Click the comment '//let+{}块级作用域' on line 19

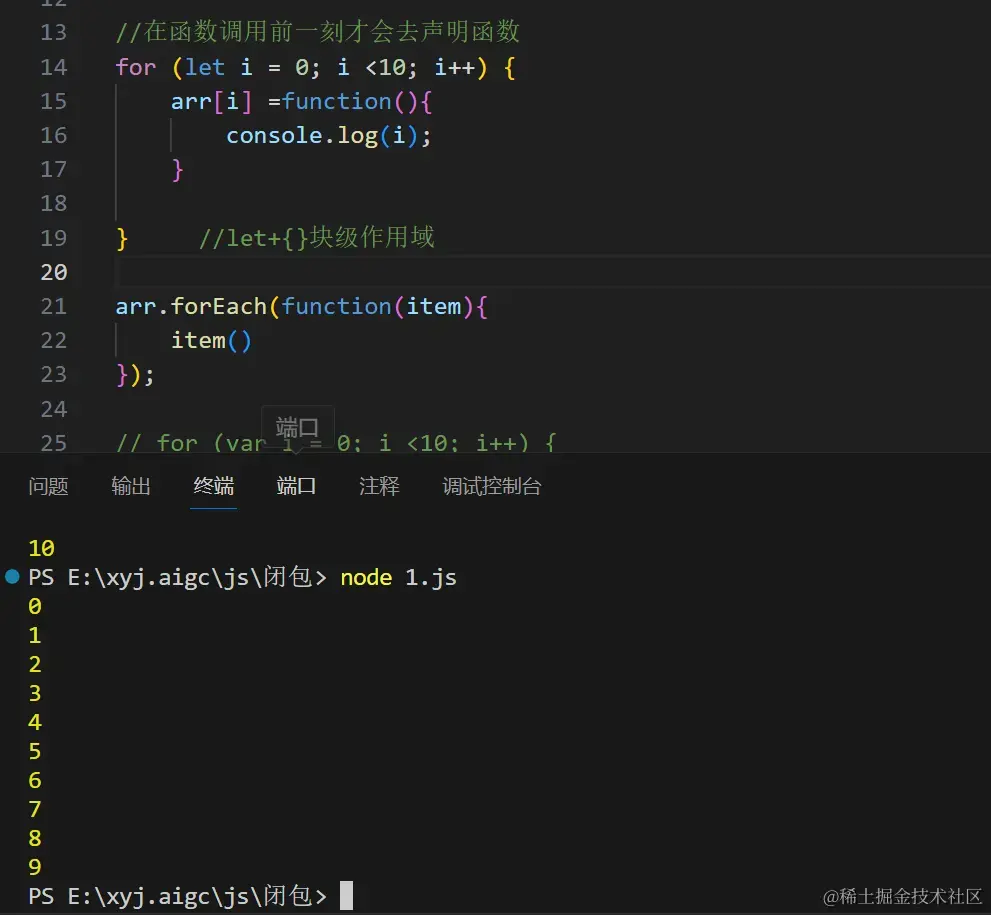pos(317,238)
